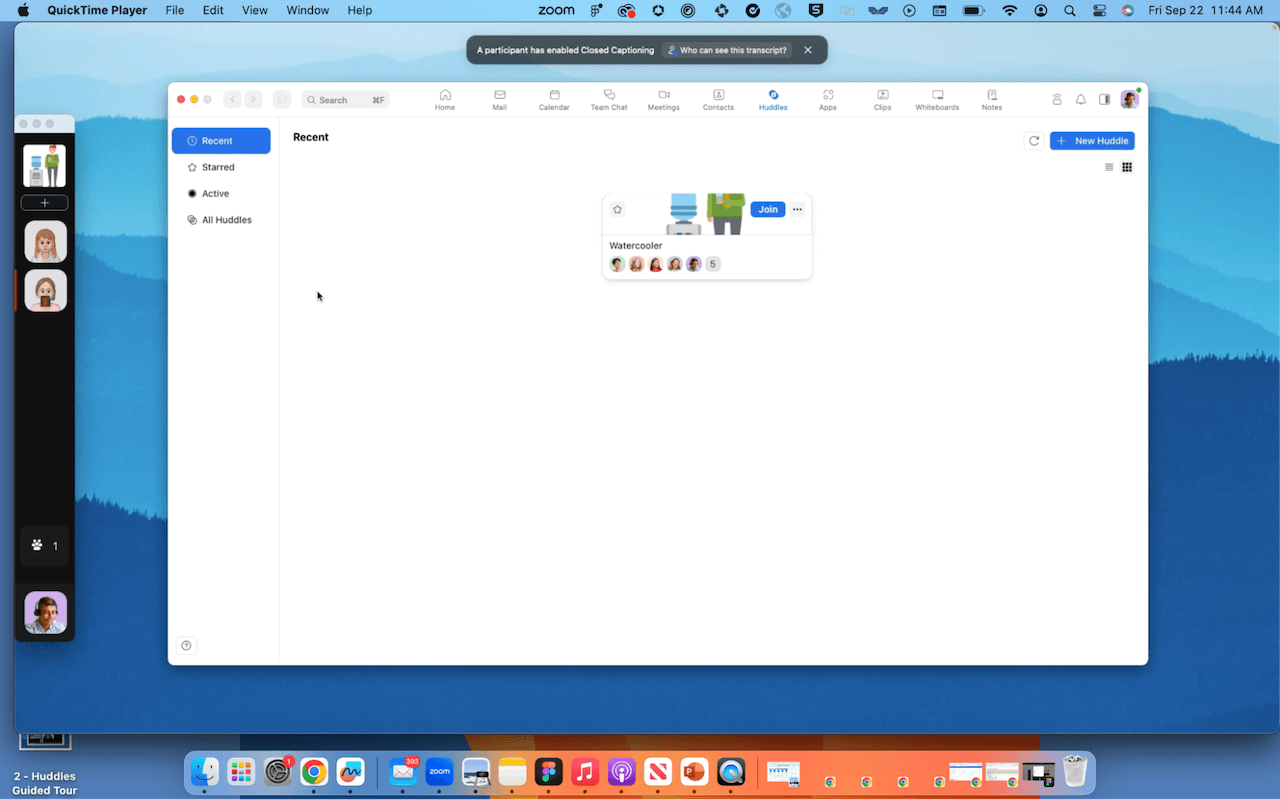Star the Watercooler huddle
This screenshot has height=800, width=1280.
[617, 209]
